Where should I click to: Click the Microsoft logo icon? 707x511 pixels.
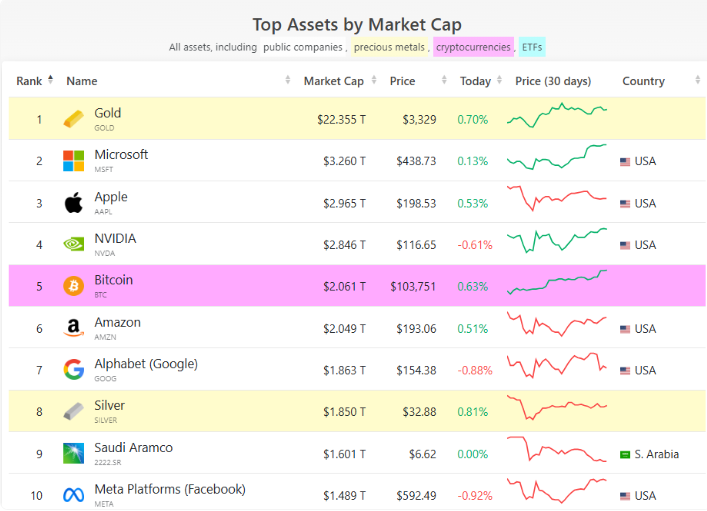(x=73, y=161)
